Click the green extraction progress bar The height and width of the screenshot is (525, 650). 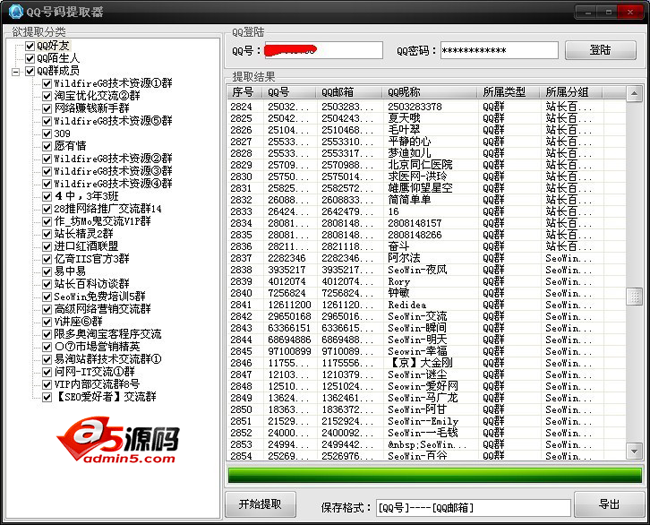(434, 475)
